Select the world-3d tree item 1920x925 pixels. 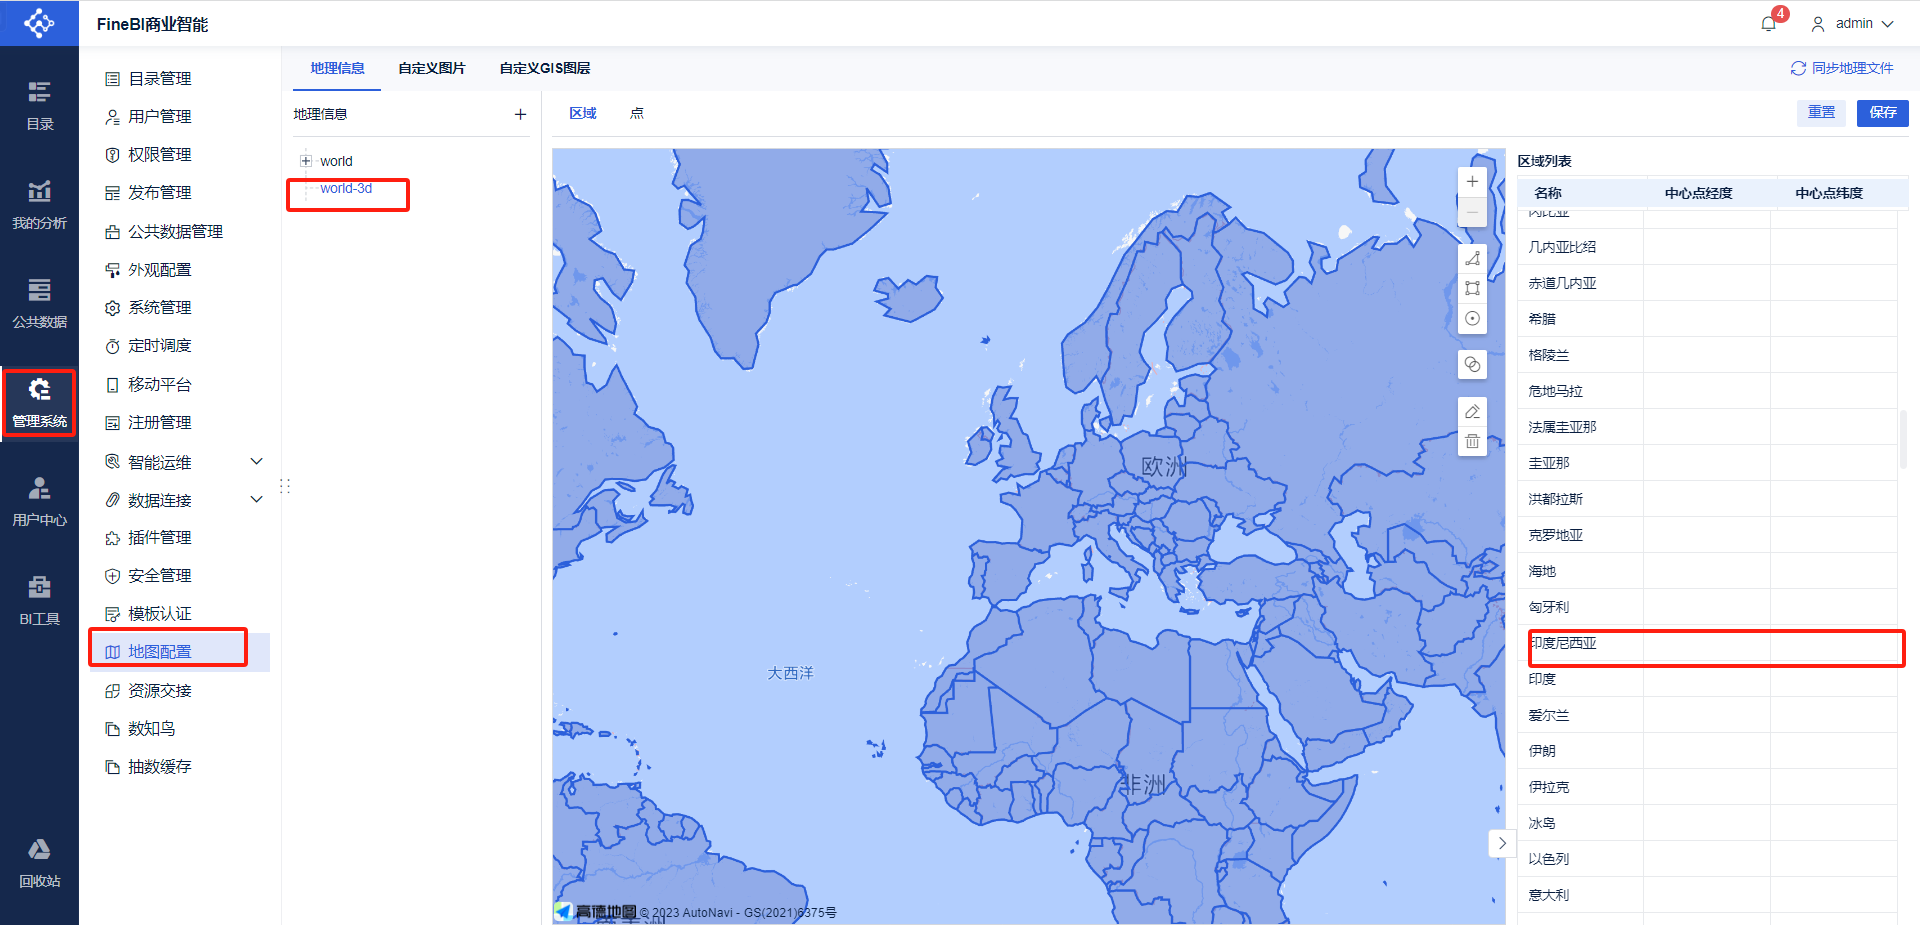(346, 188)
